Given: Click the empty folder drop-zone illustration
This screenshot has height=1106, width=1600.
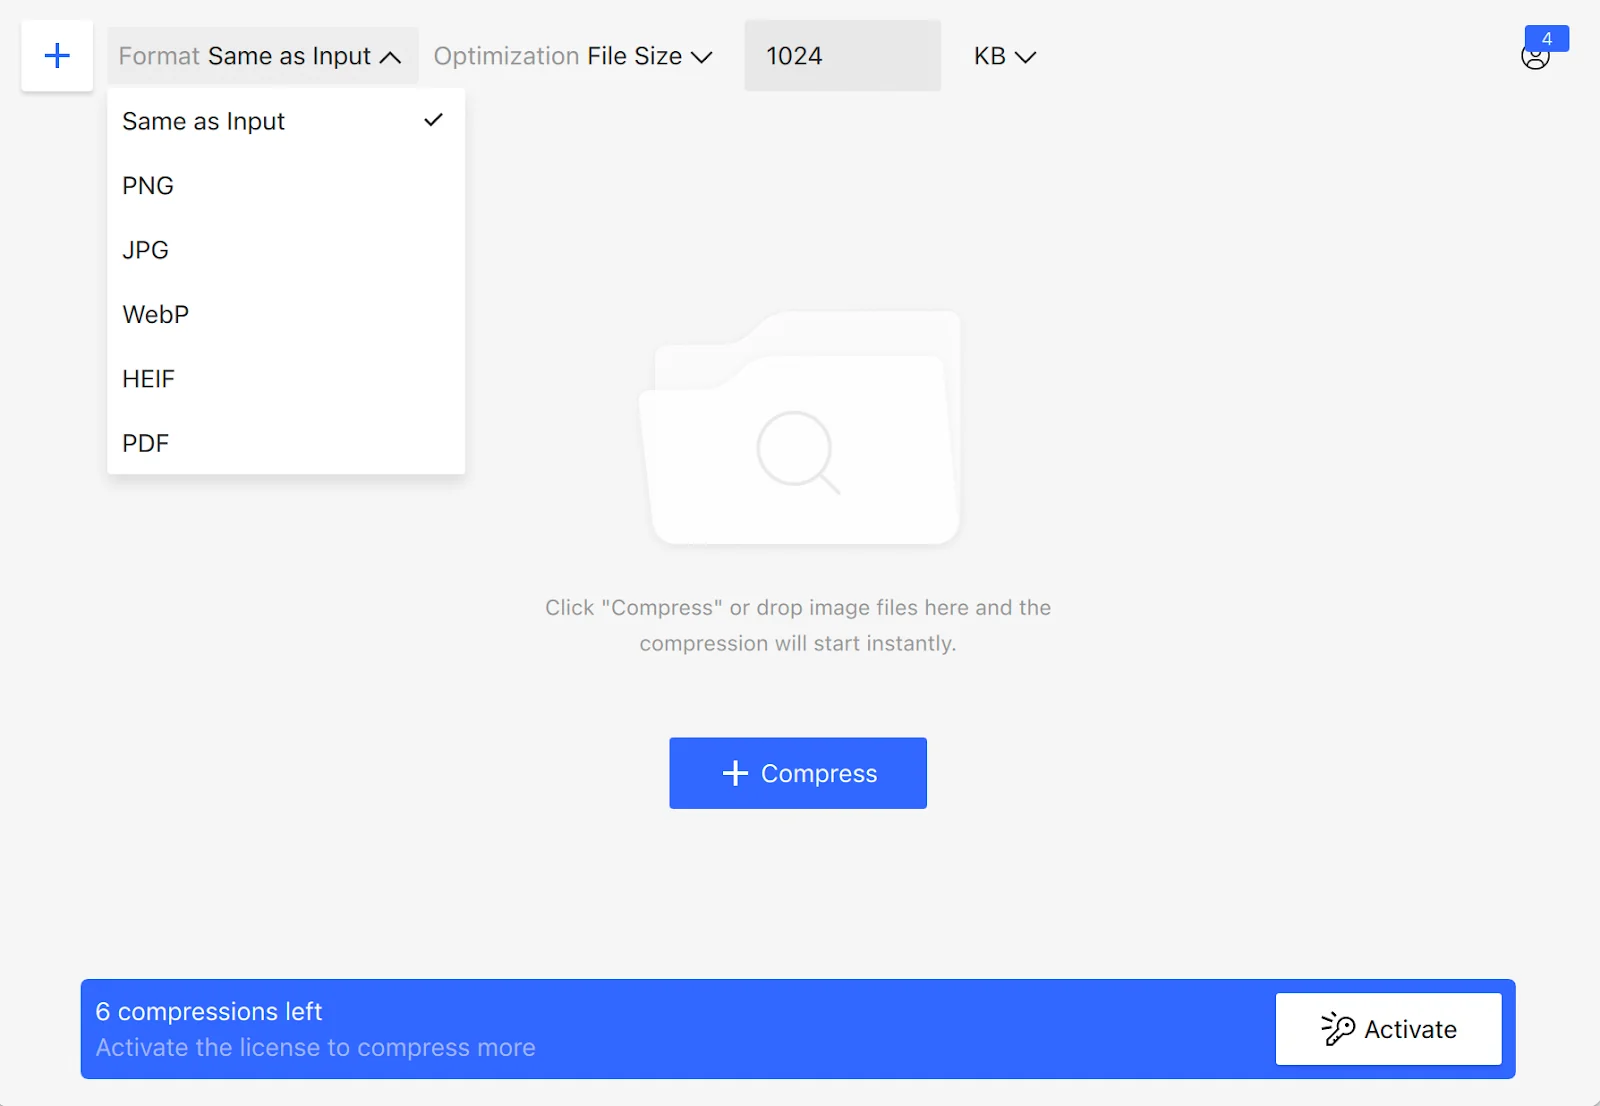Looking at the screenshot, I should pos(800,428).
